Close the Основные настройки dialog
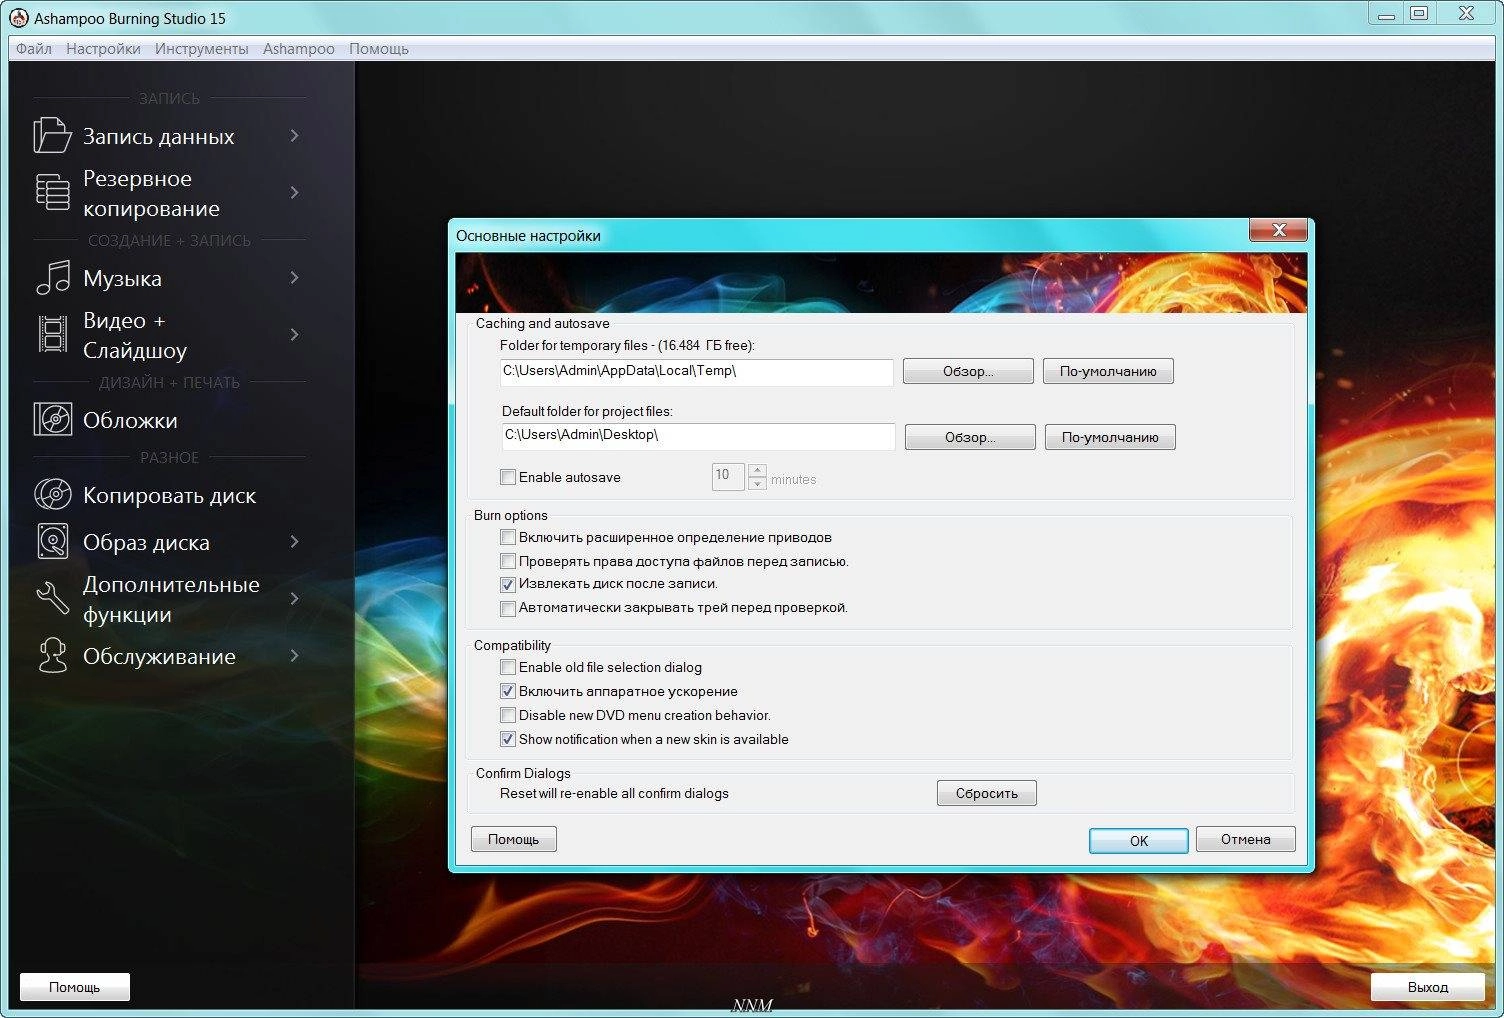 click(1278, 230)
